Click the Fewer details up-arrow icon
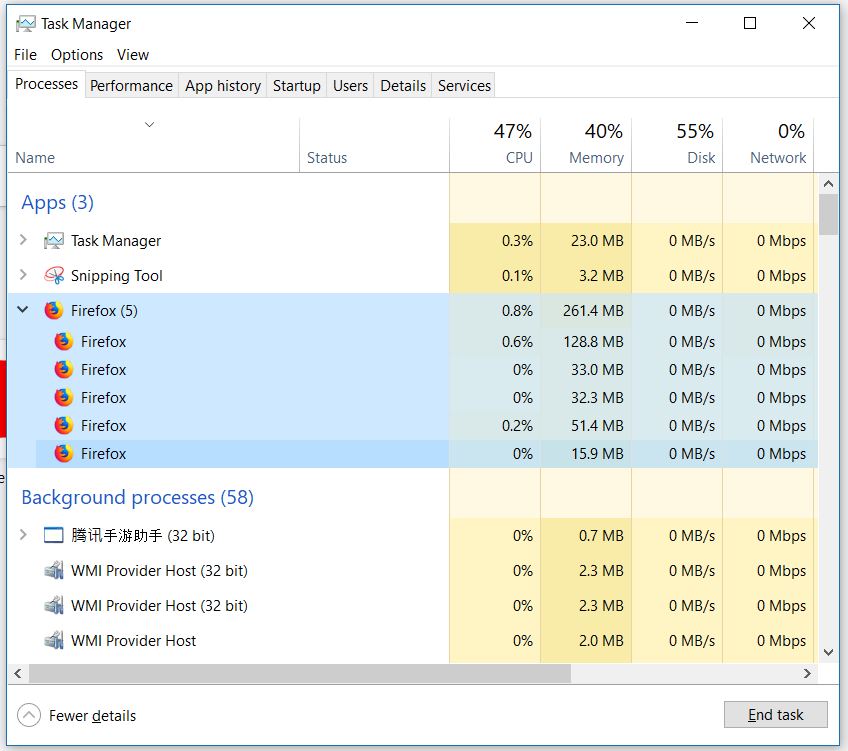The width and height of the screenshot is (848, 751). click(29, 715)
